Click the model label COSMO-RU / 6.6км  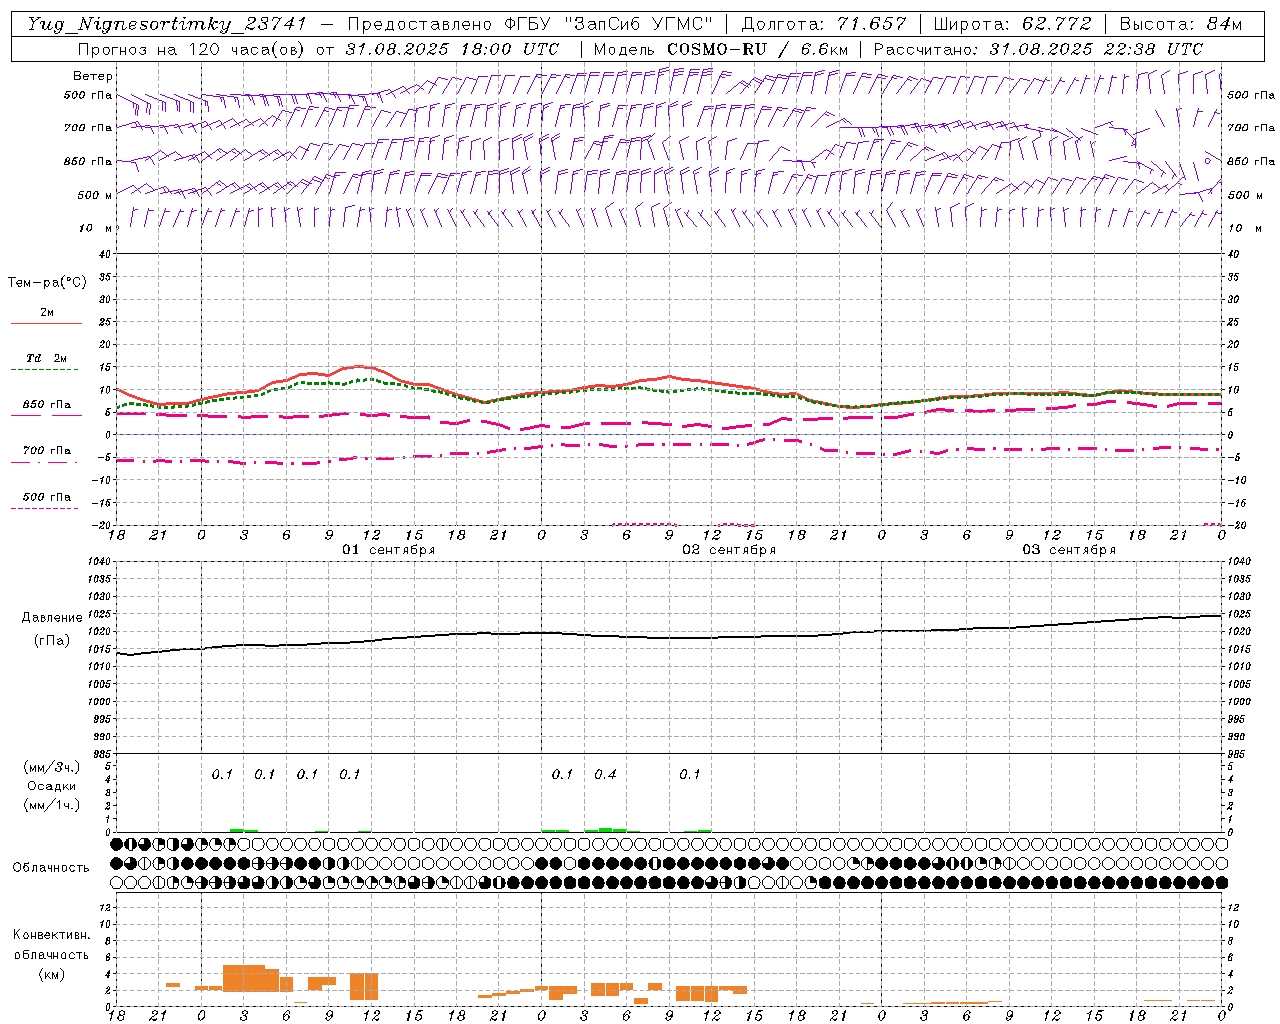(757, 49)
